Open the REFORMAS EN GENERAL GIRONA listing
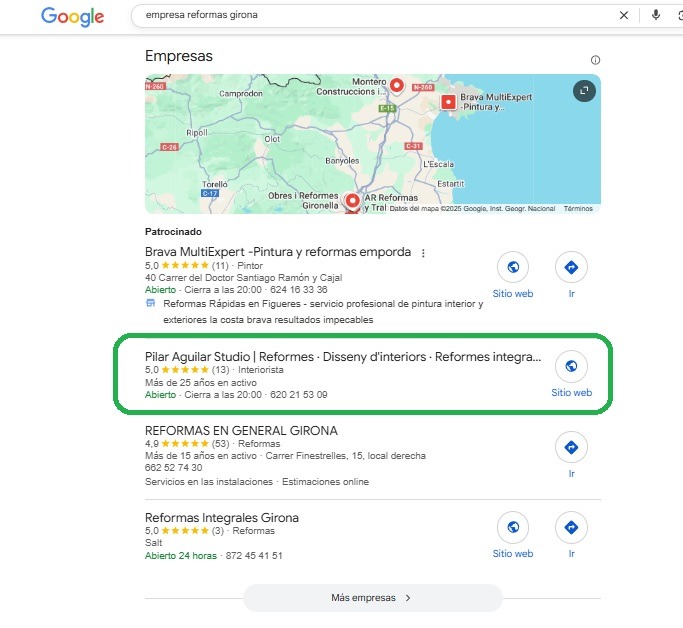 [241, 431]
